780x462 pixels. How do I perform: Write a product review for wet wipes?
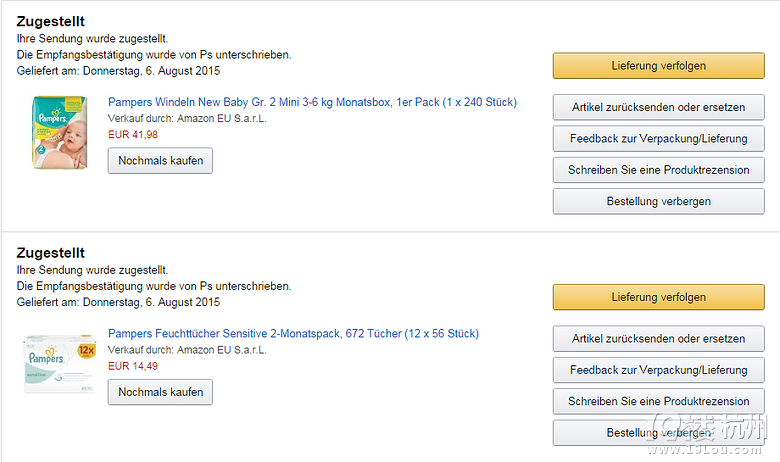pyautogui.click(x=659, y=401)
